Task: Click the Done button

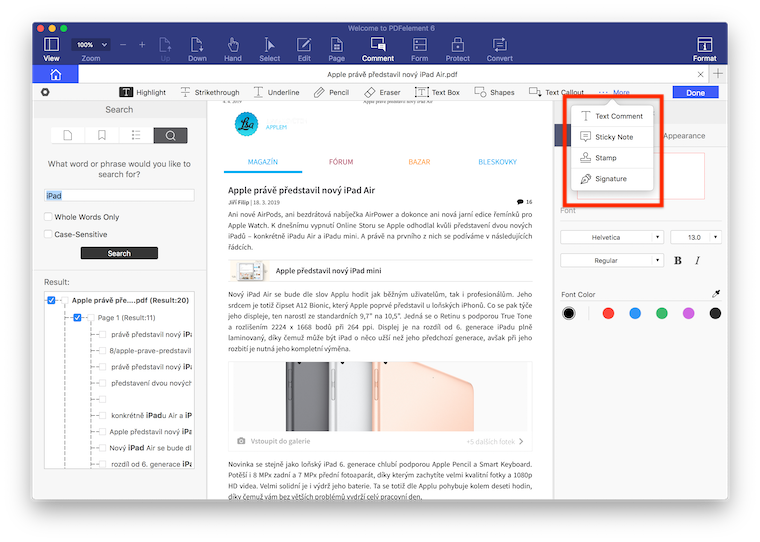Action: (695, 93)
